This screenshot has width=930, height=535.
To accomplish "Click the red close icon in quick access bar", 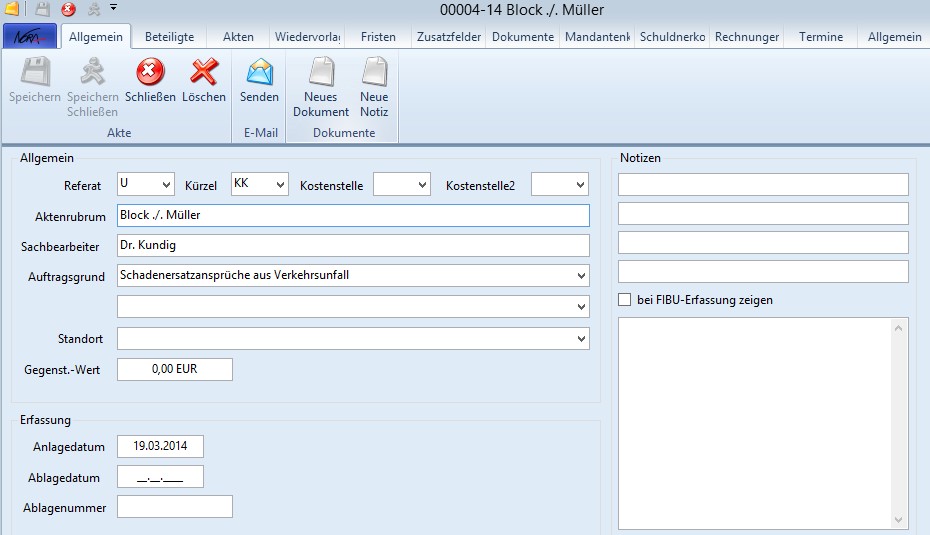I will (68, 9).
